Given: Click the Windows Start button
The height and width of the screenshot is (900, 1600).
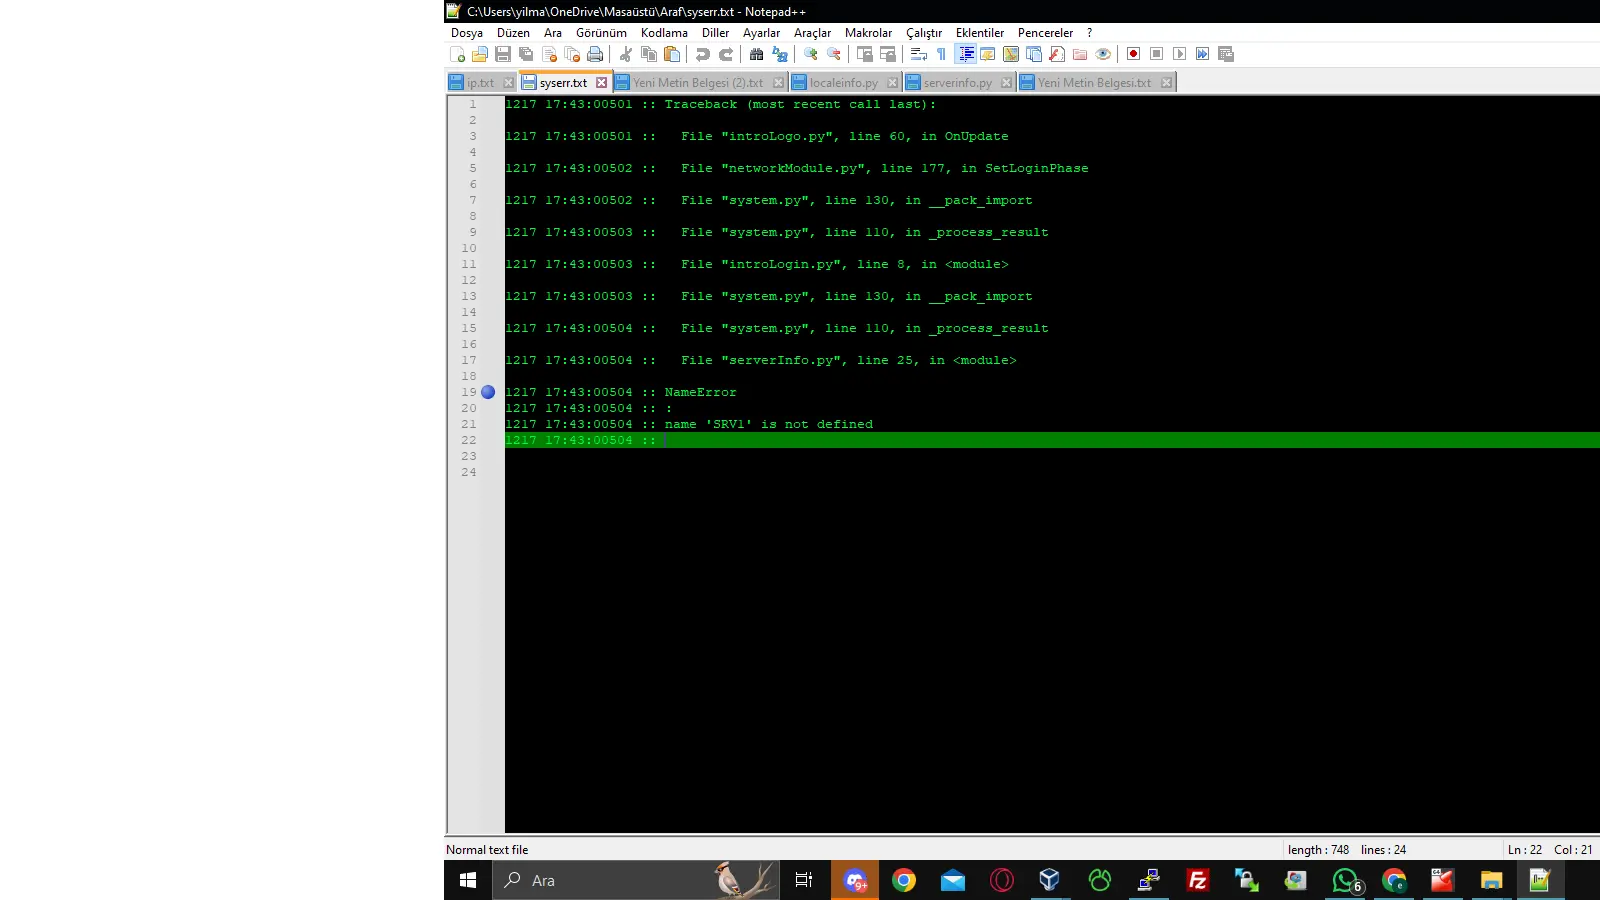Looking at the screenshot, I should 467,880.
